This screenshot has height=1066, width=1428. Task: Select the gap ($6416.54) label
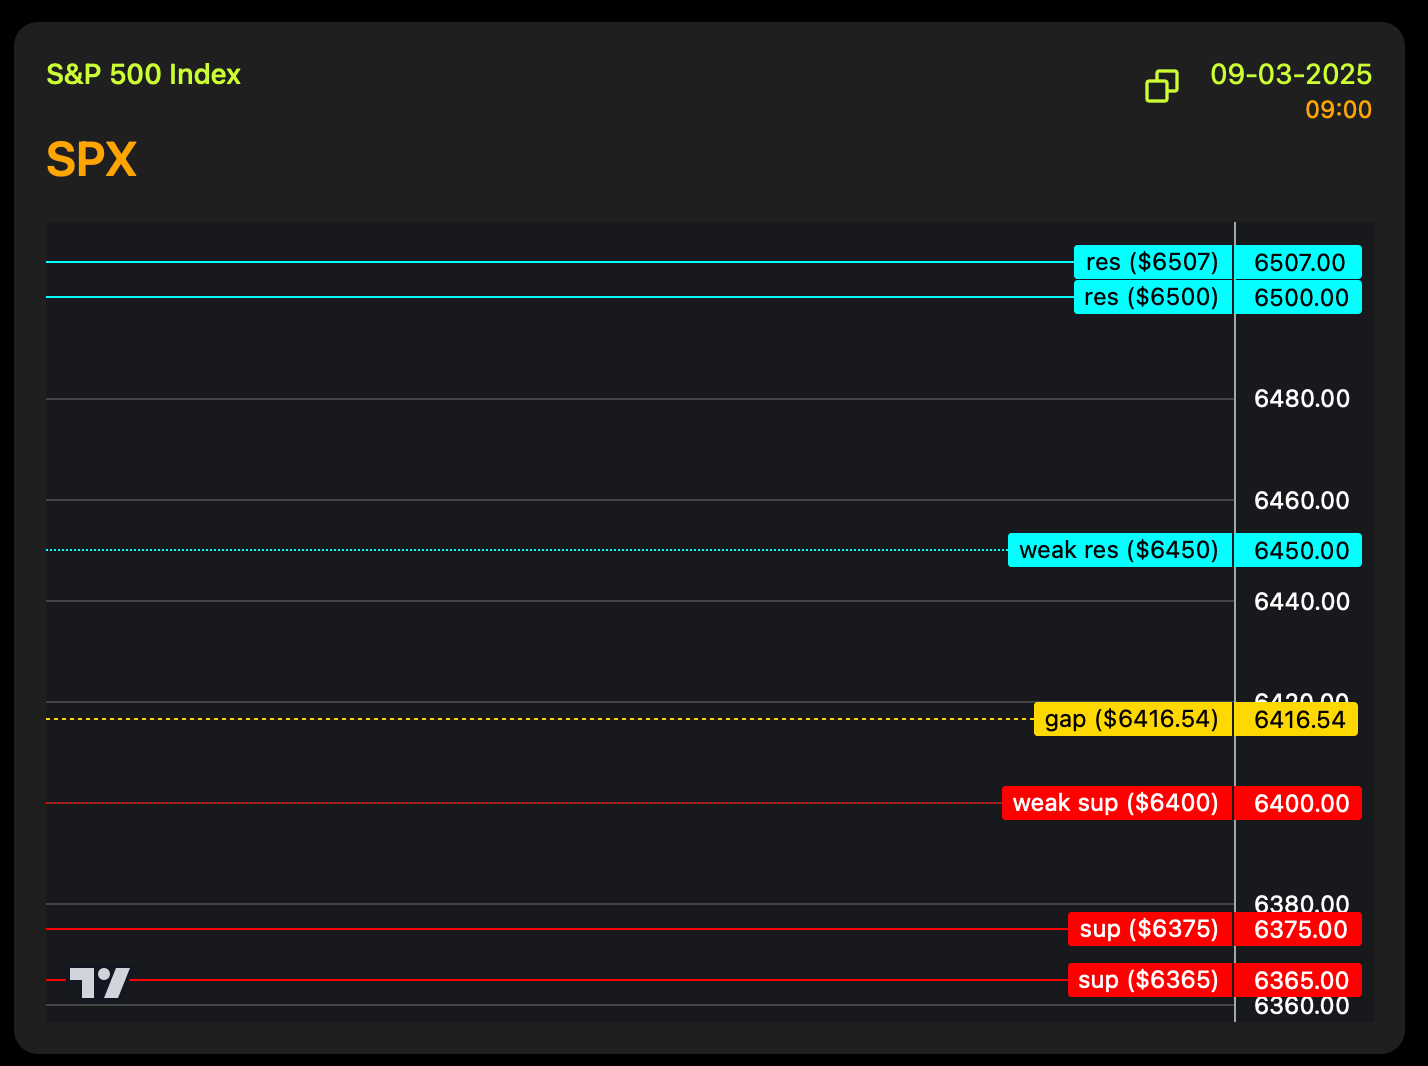1133,719
